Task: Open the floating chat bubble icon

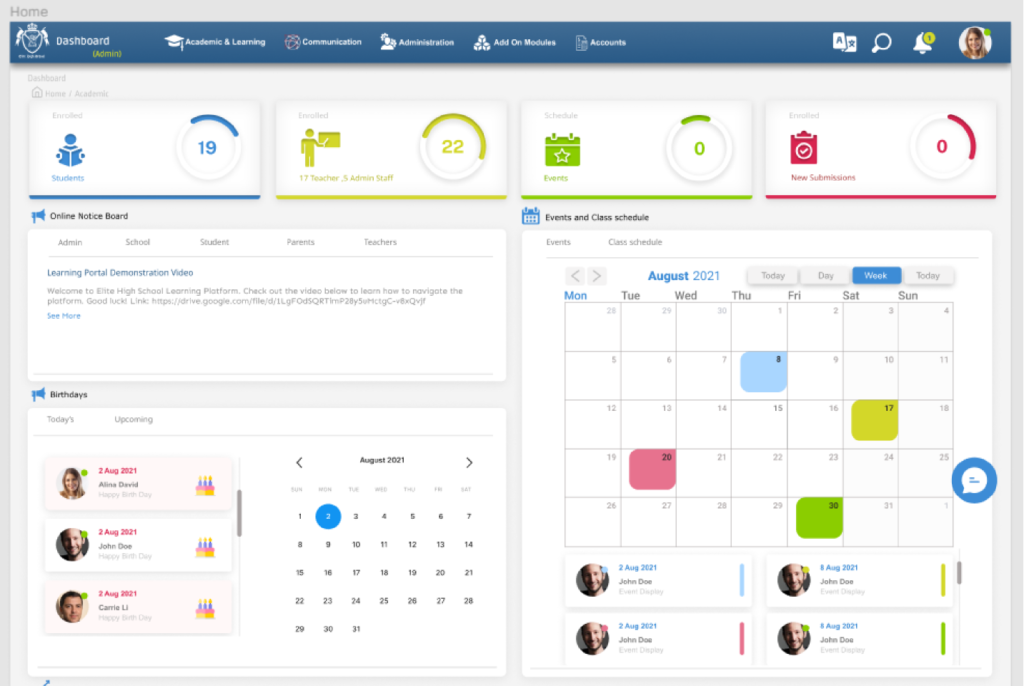Action: point(973,481)
